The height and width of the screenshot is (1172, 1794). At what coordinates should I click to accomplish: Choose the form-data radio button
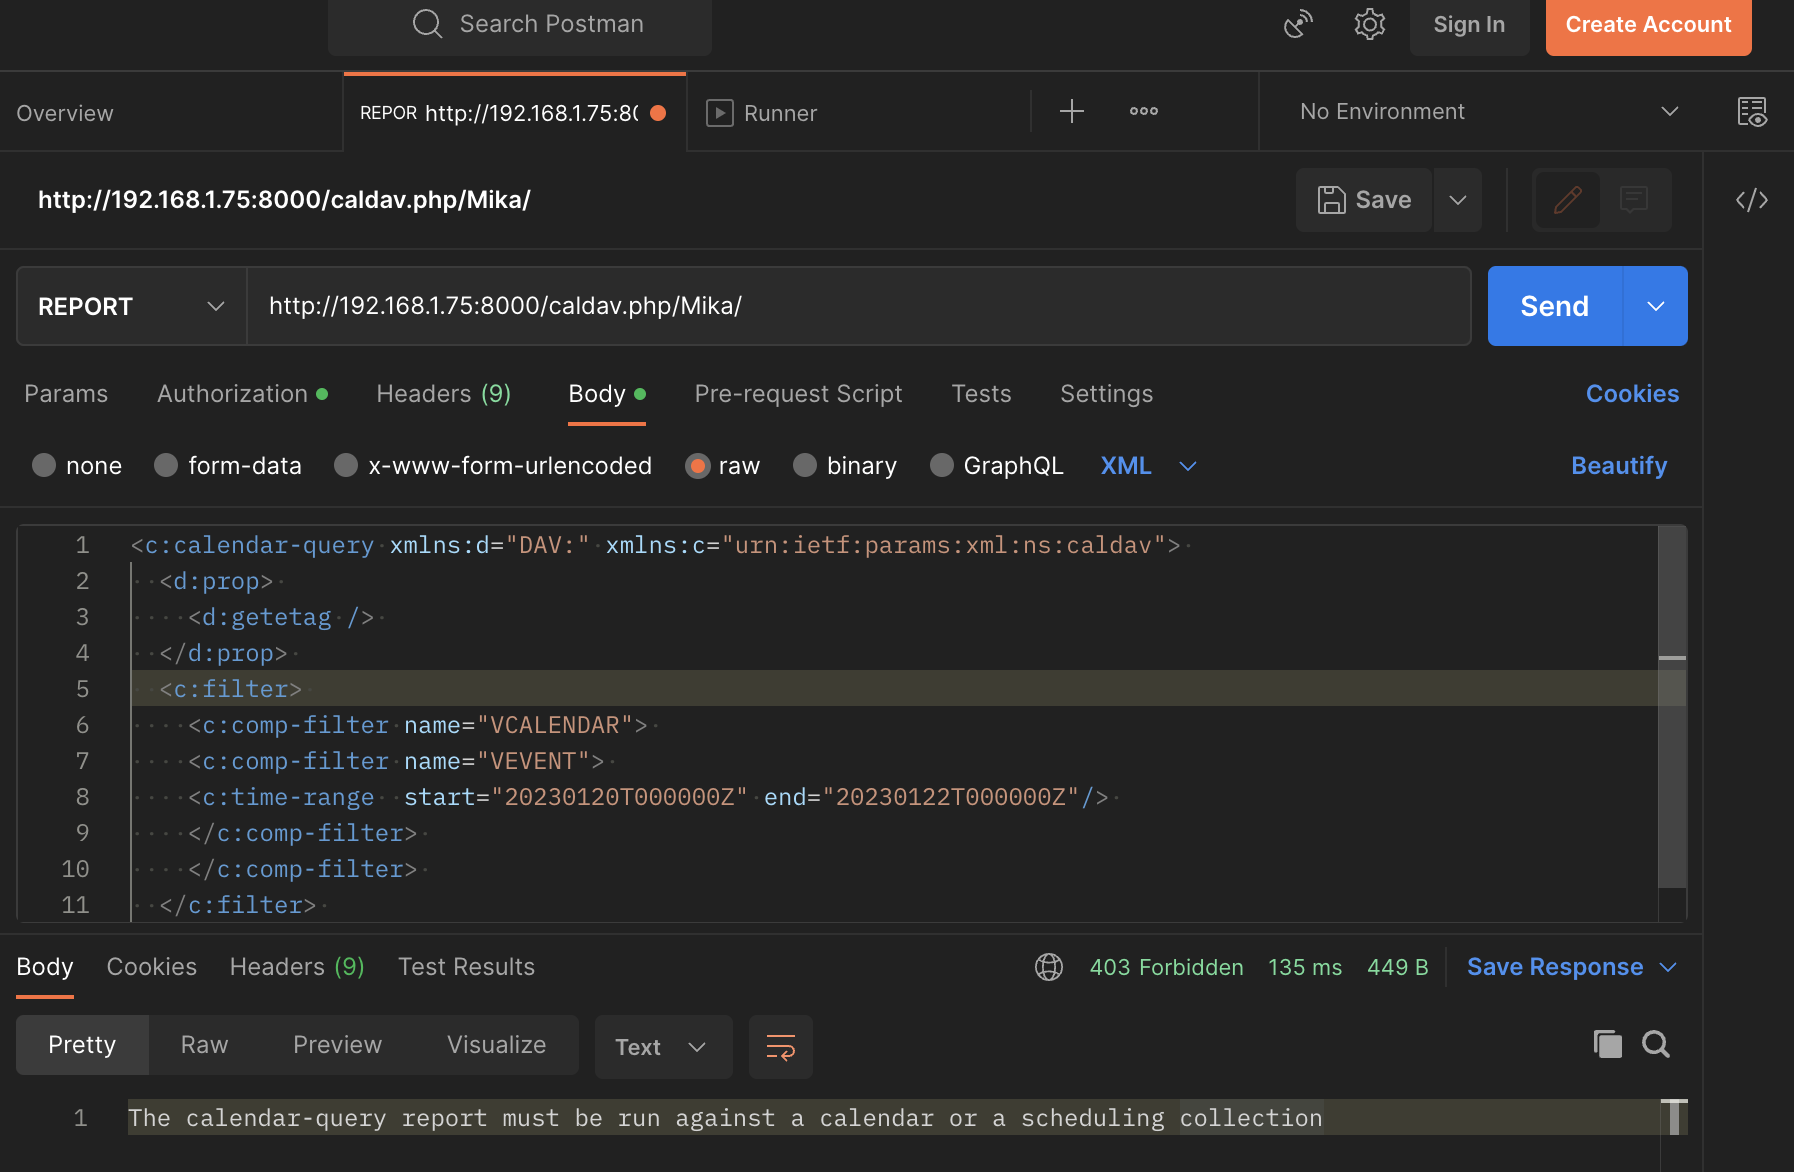tap(166, 465)
